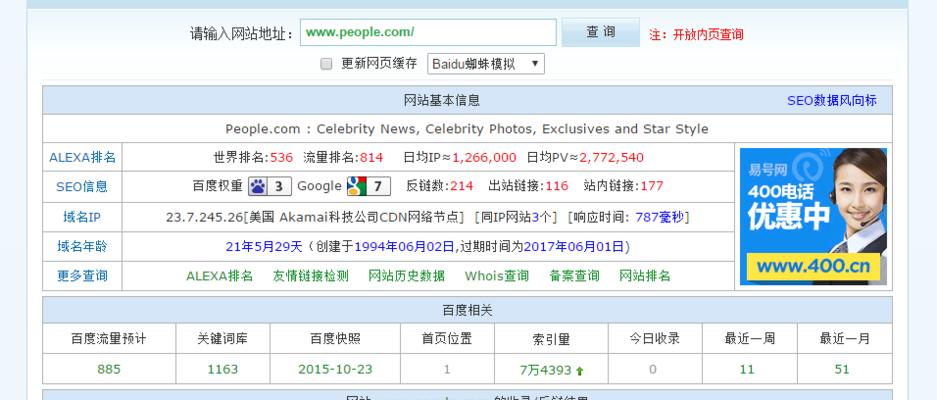Open the 备案查询 link
Image resolution: width=937 pixels, height=400 pixels.
(574, 276)
